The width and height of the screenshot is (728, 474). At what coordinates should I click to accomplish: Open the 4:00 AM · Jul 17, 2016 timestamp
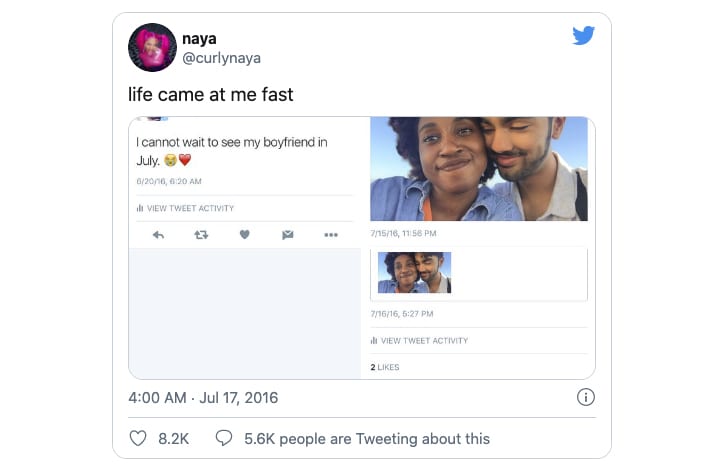tap(203, 398)
